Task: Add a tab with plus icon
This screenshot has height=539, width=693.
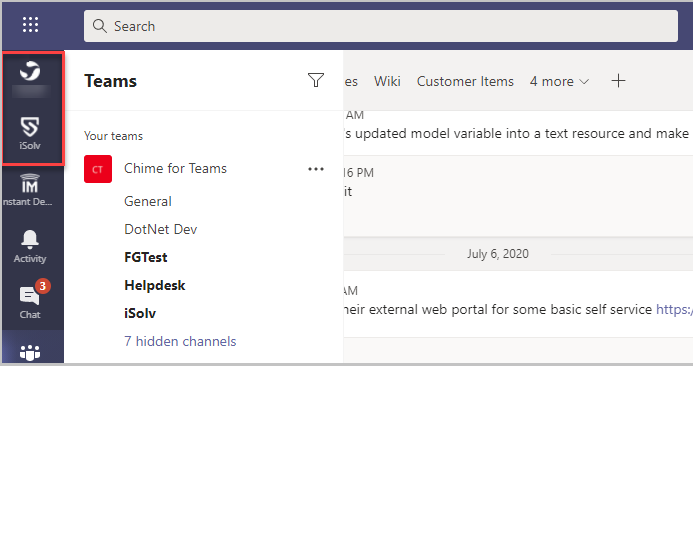Action: [x=618, y=81]
